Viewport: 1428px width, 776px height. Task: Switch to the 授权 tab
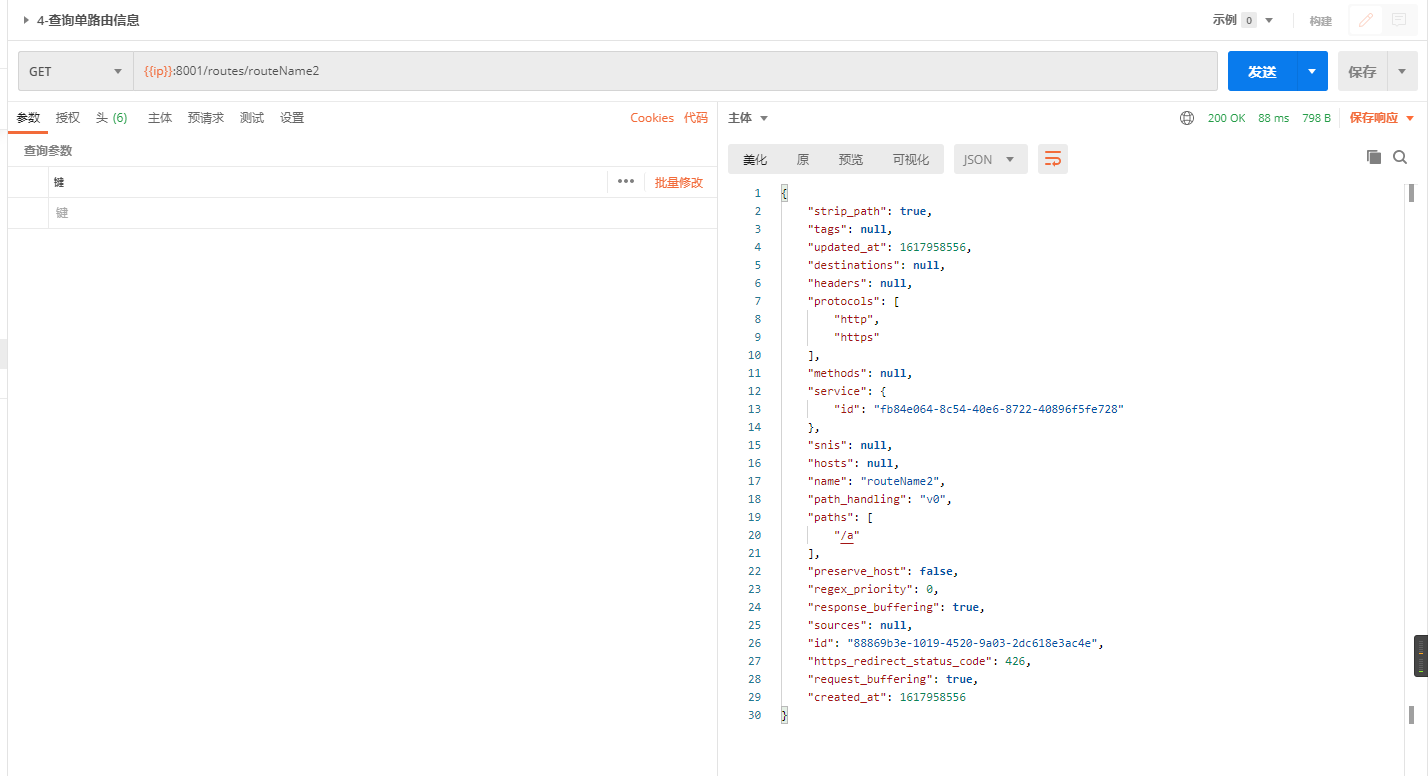(68, 118)
